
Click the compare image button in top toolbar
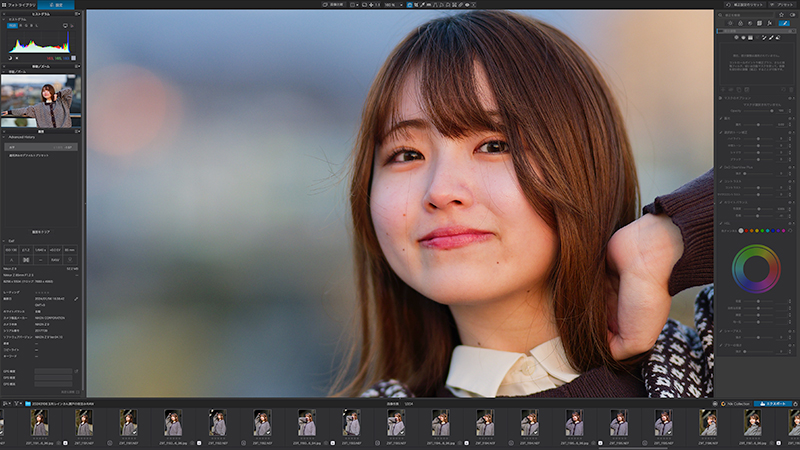click(333, 5)
